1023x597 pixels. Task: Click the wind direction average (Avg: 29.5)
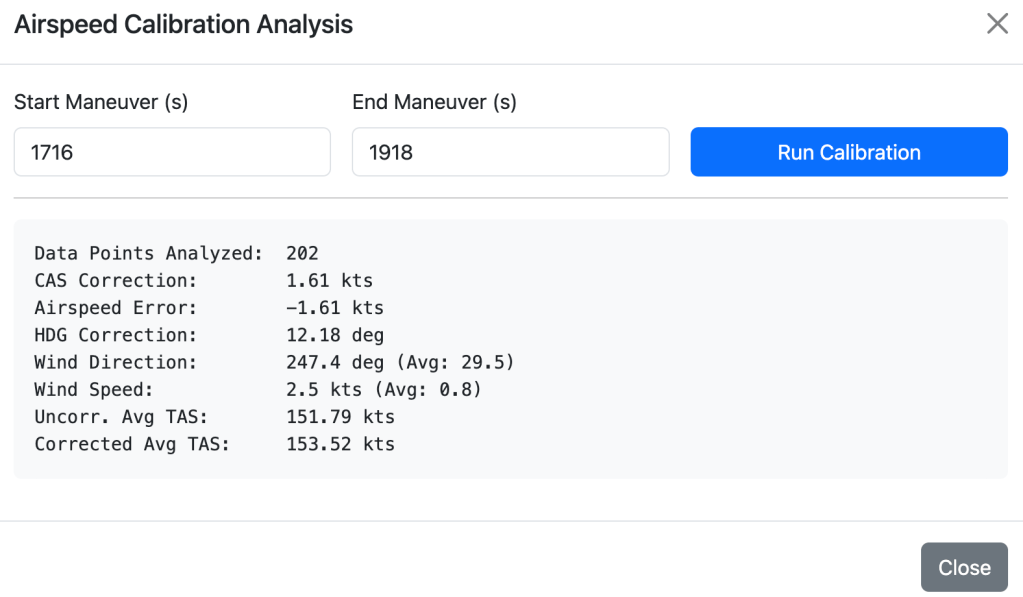pyautogui.click(x=455, y=362)
